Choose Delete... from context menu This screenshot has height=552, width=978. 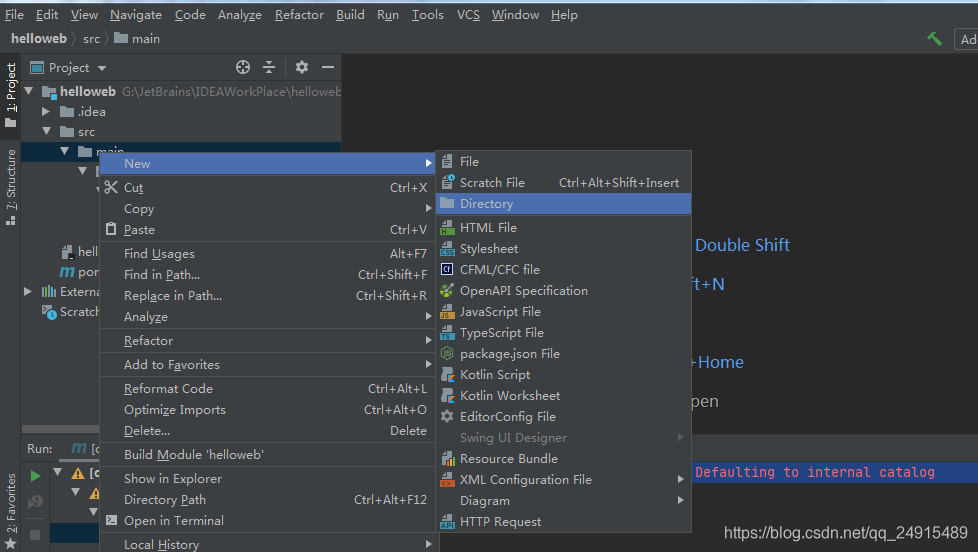coord(269,430)
